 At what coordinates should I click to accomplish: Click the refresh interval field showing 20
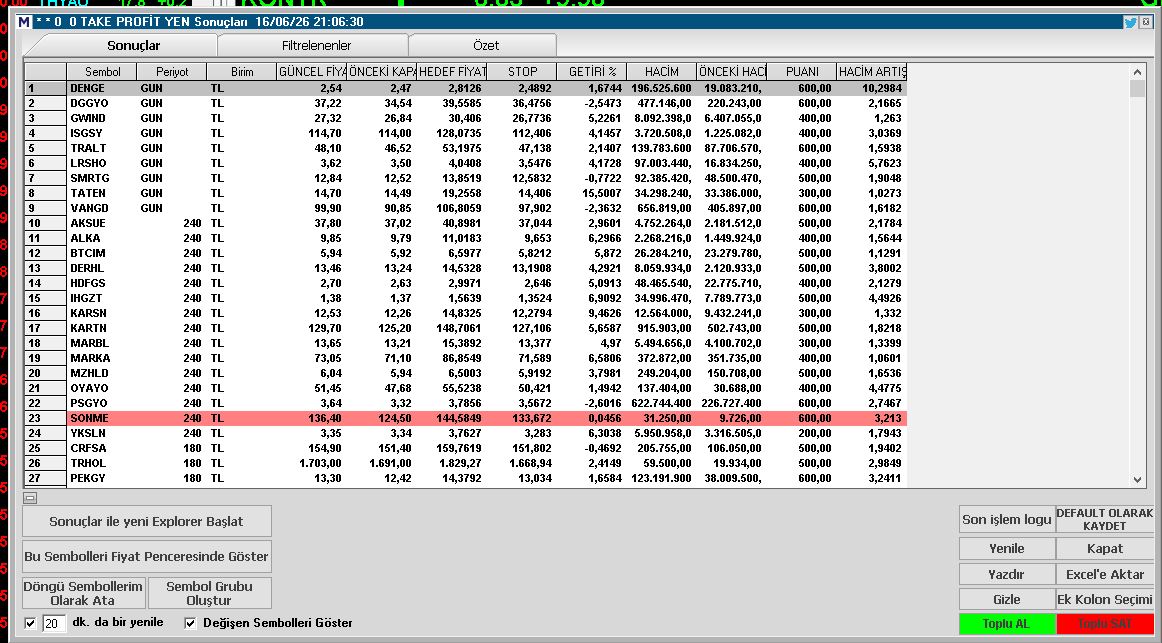(54, 623)
